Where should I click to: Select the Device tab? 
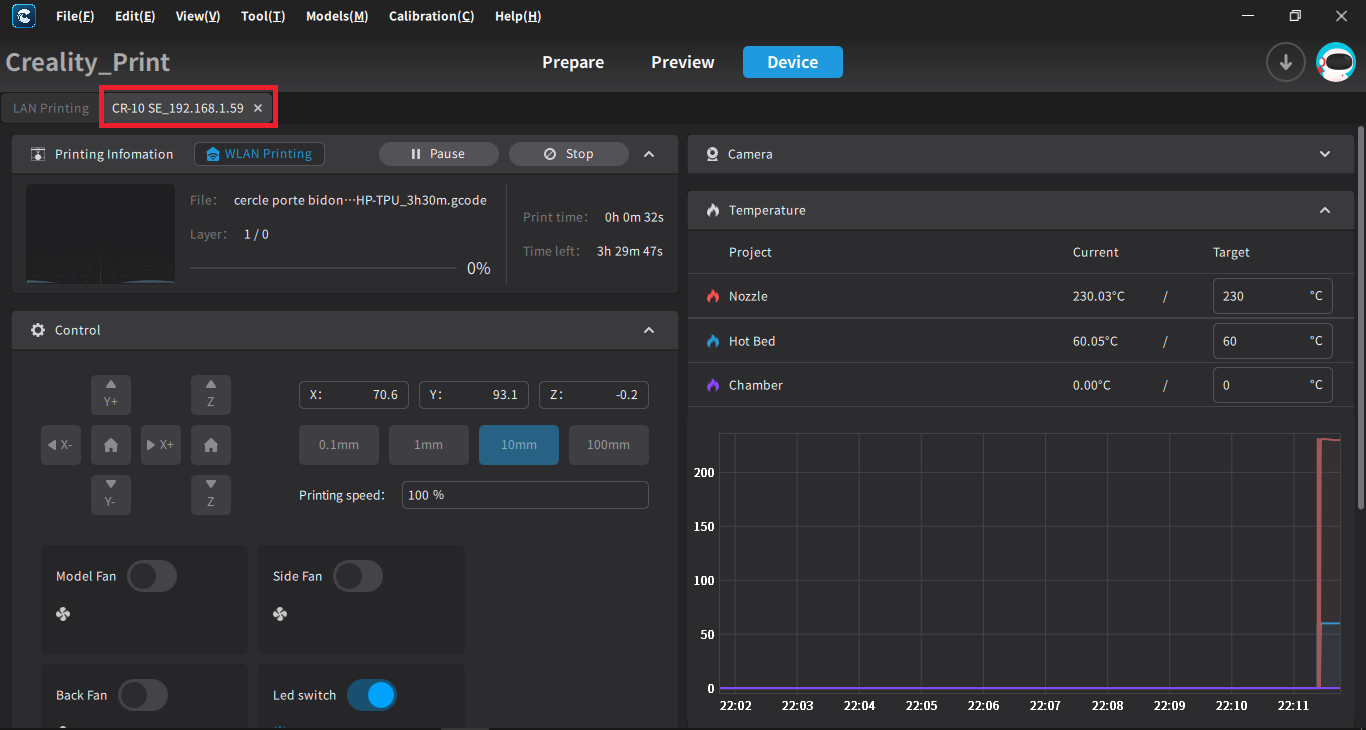click(793, 62)
